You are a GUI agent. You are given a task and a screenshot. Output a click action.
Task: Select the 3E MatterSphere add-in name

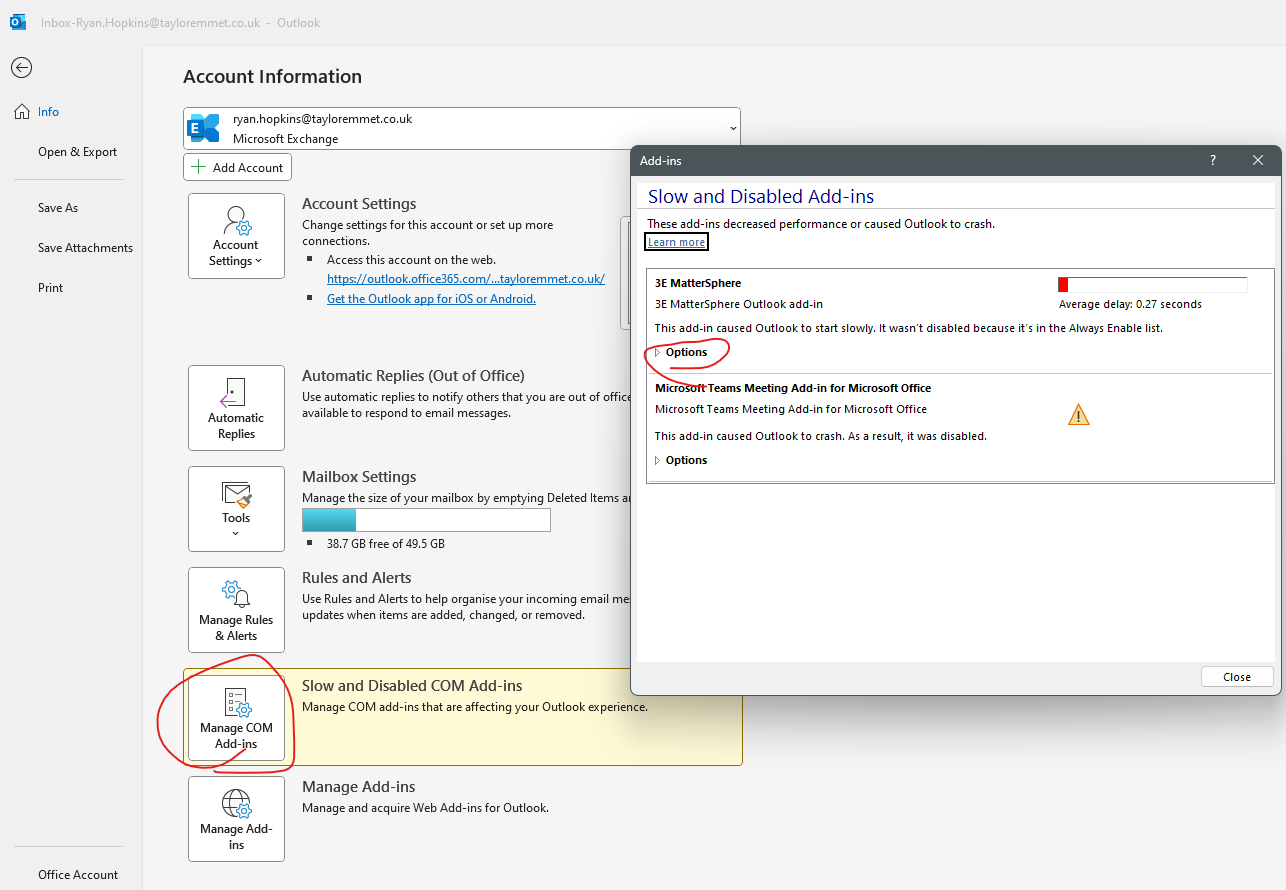tap(698, 283)
